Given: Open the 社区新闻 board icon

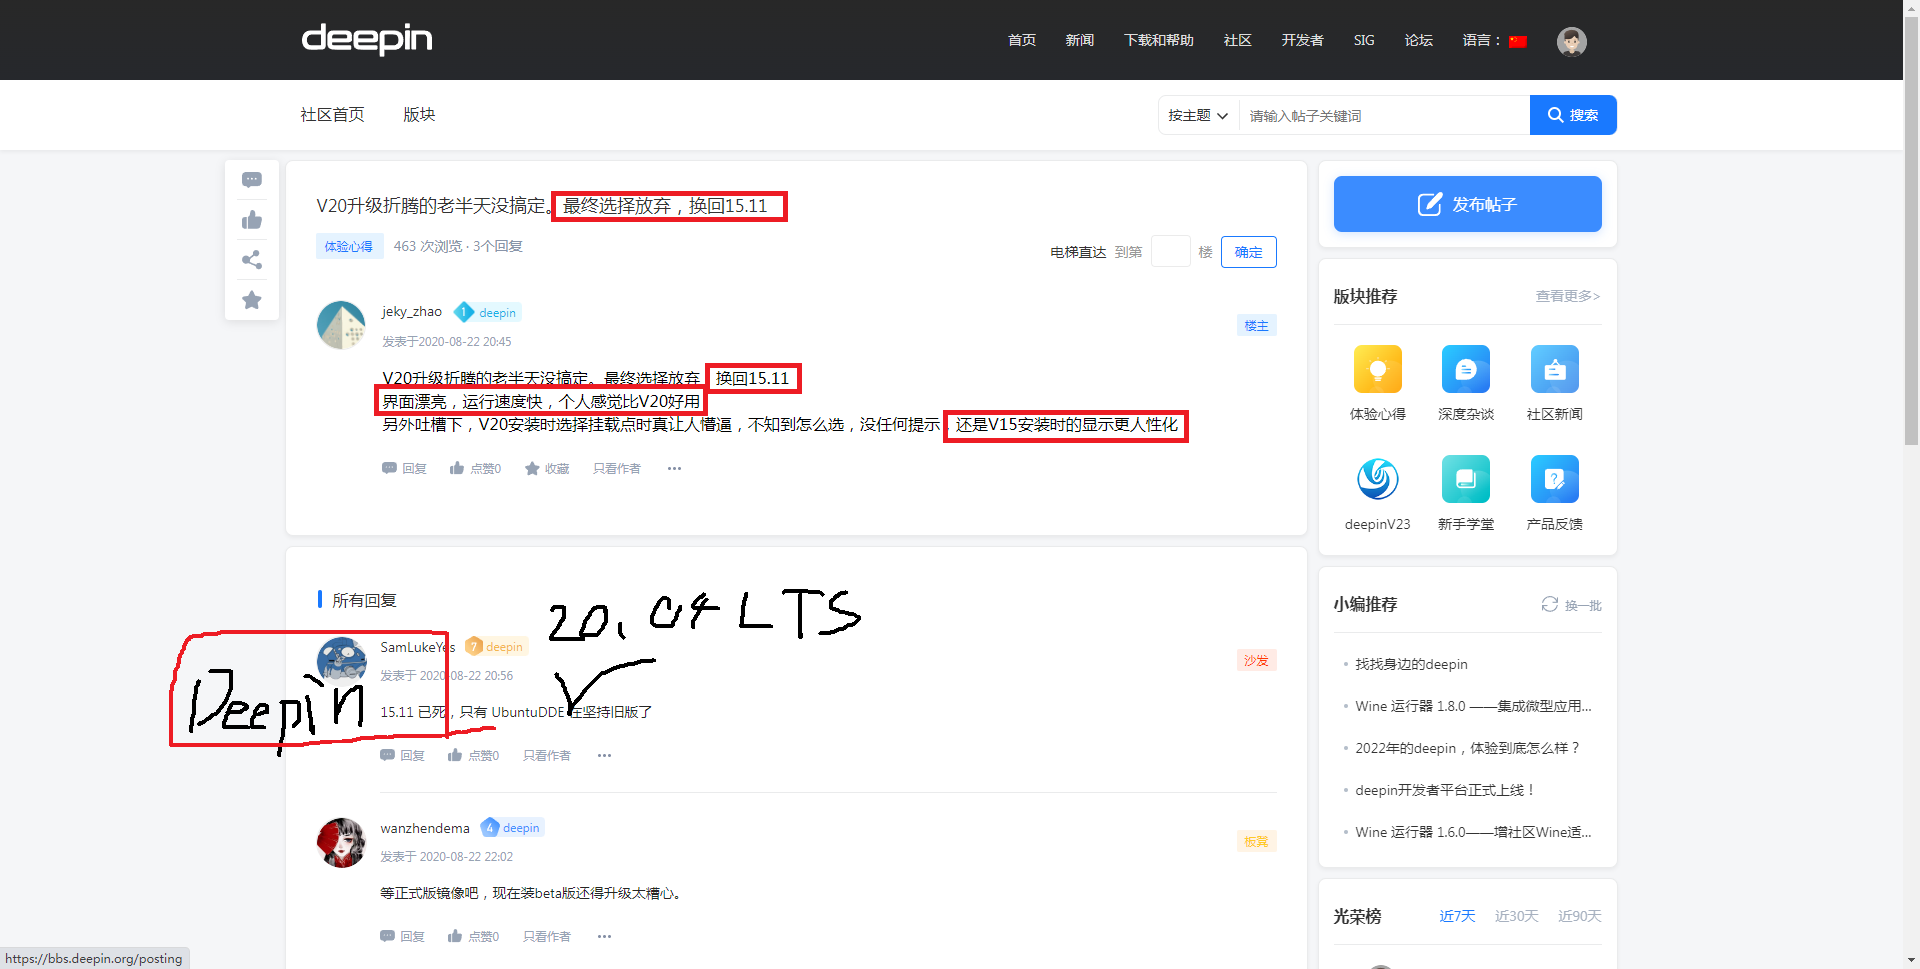Looking at the screenshot, I should [1554, 369].
